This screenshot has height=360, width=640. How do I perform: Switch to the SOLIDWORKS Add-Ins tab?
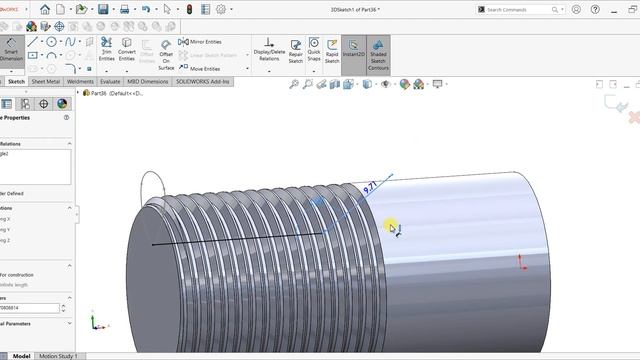202,82
